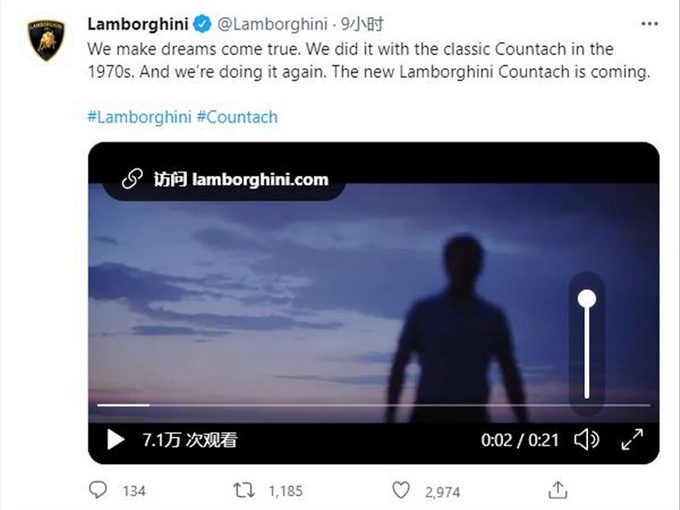The image size is (680, 510).
Task: Expand video to fullscreen
Action: [632, 439]
